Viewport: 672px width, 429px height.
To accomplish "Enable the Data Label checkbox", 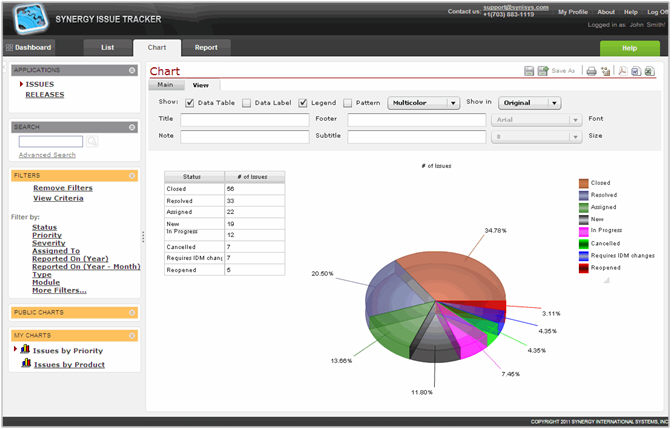I will [246, 103].
